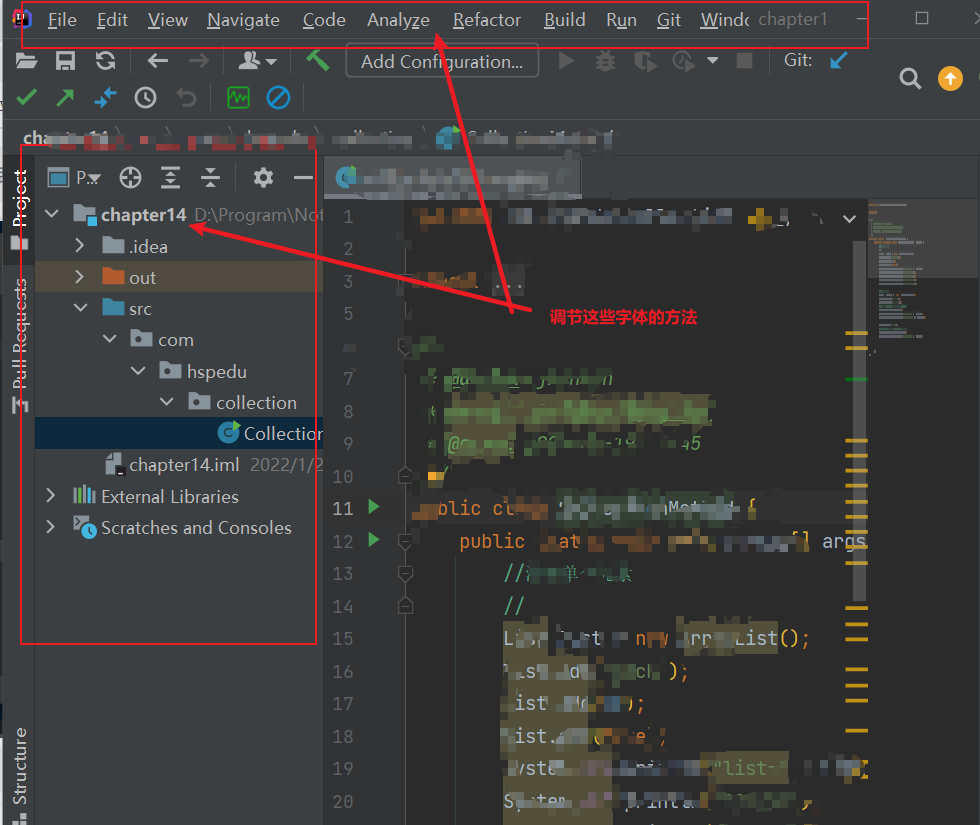
Task: Click Expand All in project panel
Action: [170, 178]
